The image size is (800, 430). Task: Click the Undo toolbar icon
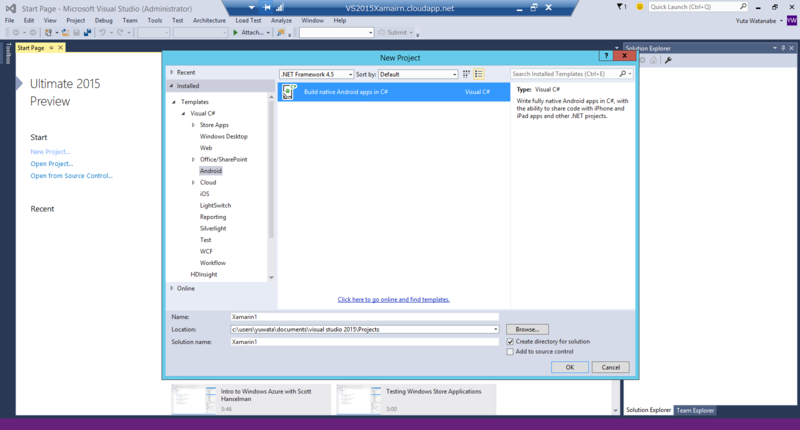(x=102, y=32)
